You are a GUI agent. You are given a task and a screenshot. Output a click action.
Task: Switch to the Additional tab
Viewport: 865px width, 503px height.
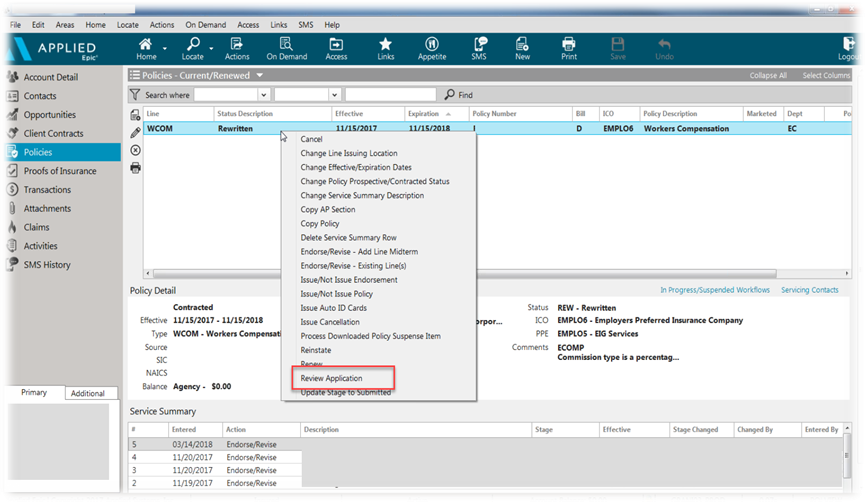click(x=88, y=393)
